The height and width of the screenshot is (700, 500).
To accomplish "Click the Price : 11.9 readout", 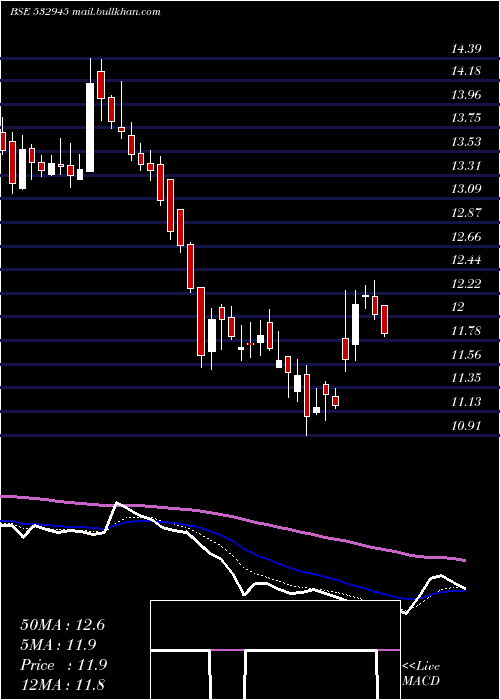I will [x=63, y=665].
